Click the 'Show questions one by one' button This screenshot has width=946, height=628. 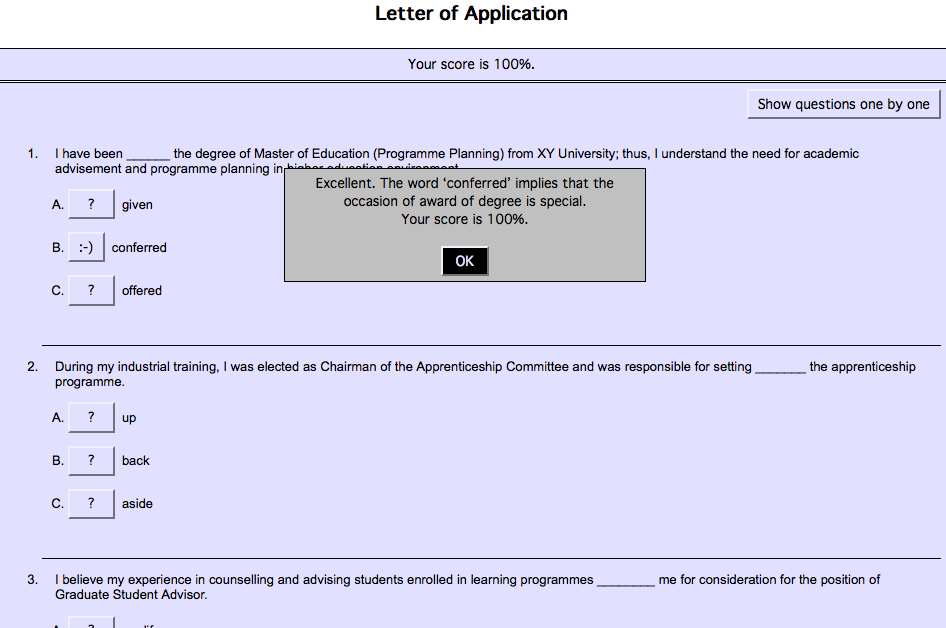843,104
